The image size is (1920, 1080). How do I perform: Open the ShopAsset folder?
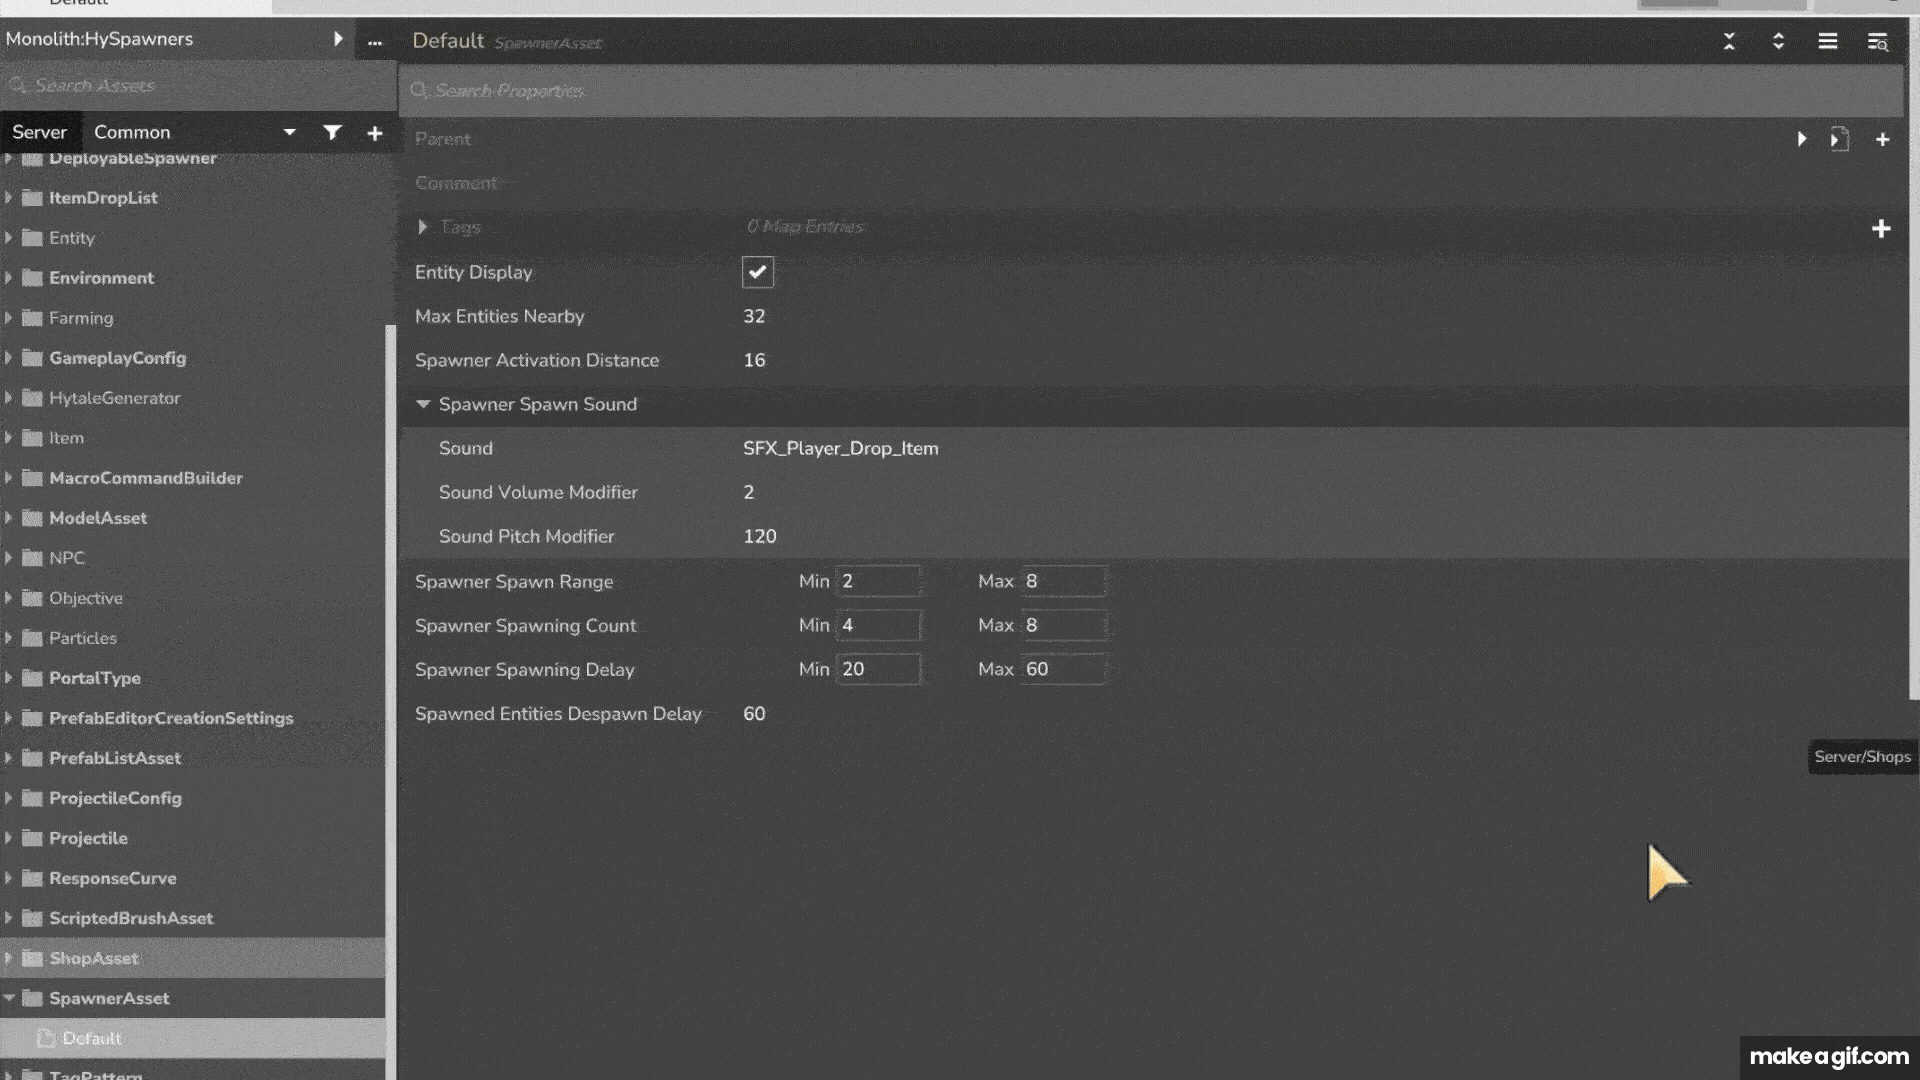click(94, 958)
